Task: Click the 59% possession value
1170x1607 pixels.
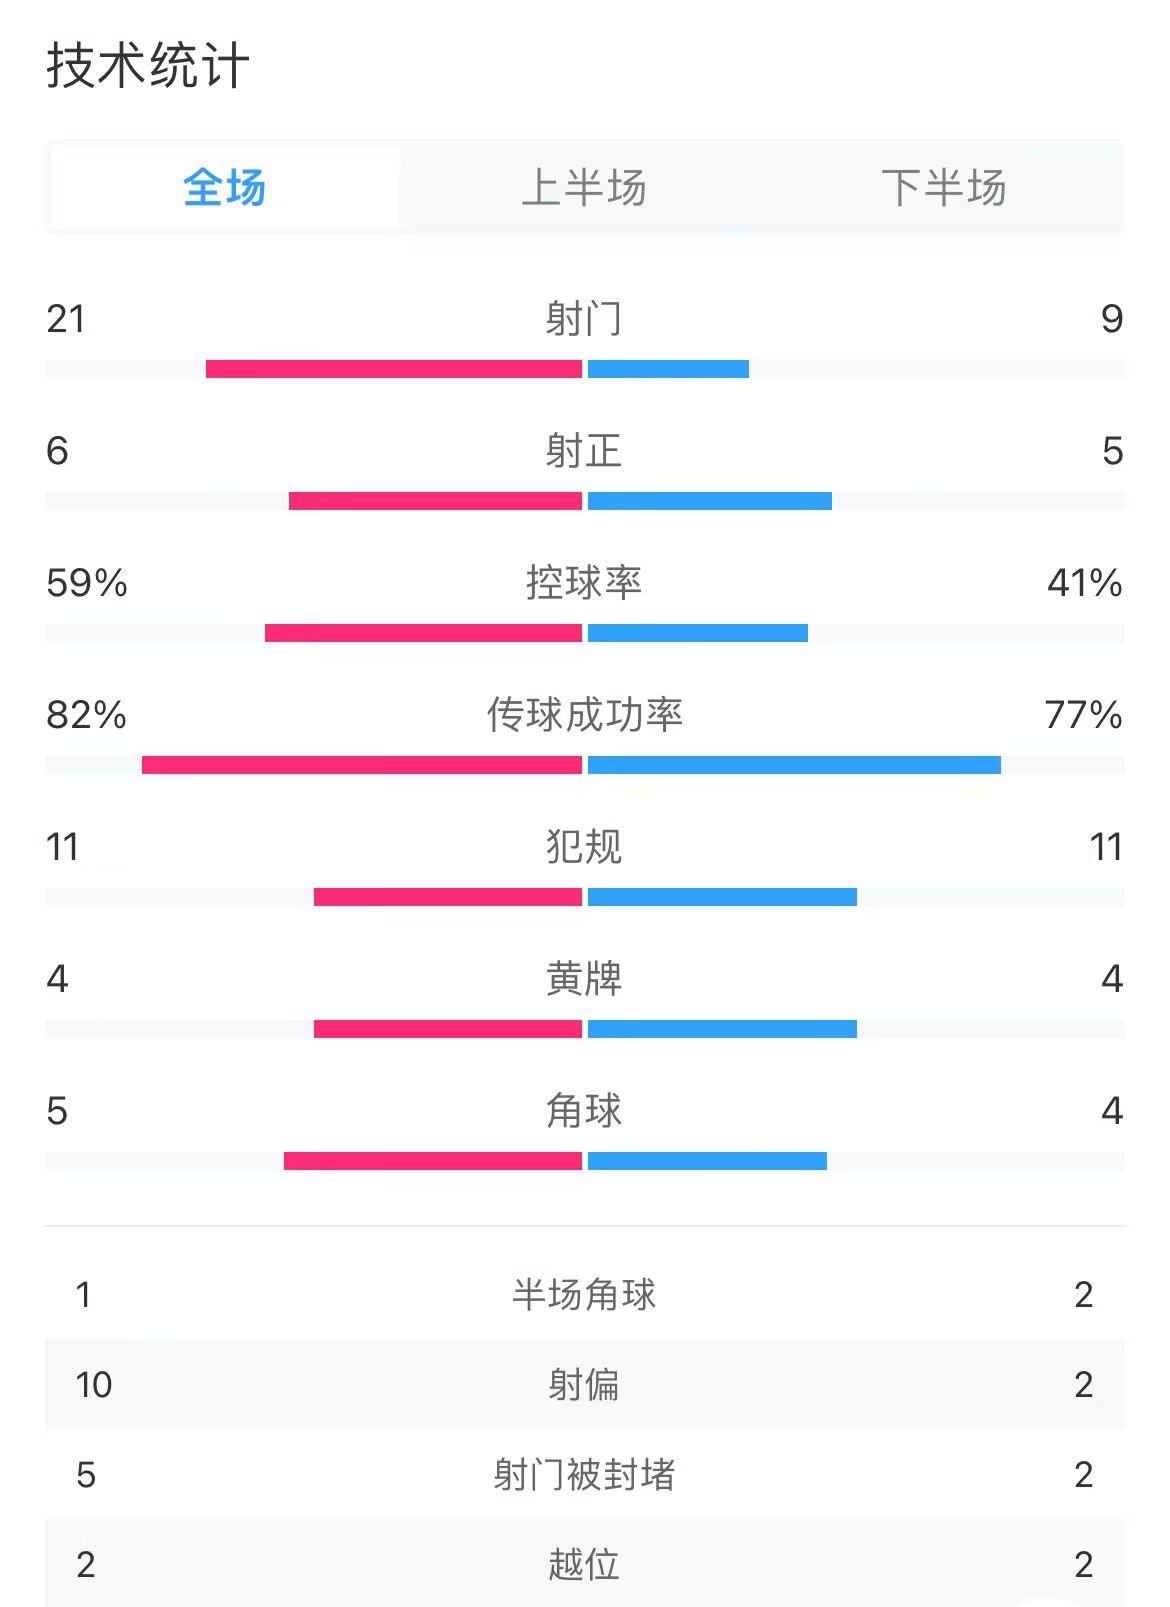Action: 87,583
